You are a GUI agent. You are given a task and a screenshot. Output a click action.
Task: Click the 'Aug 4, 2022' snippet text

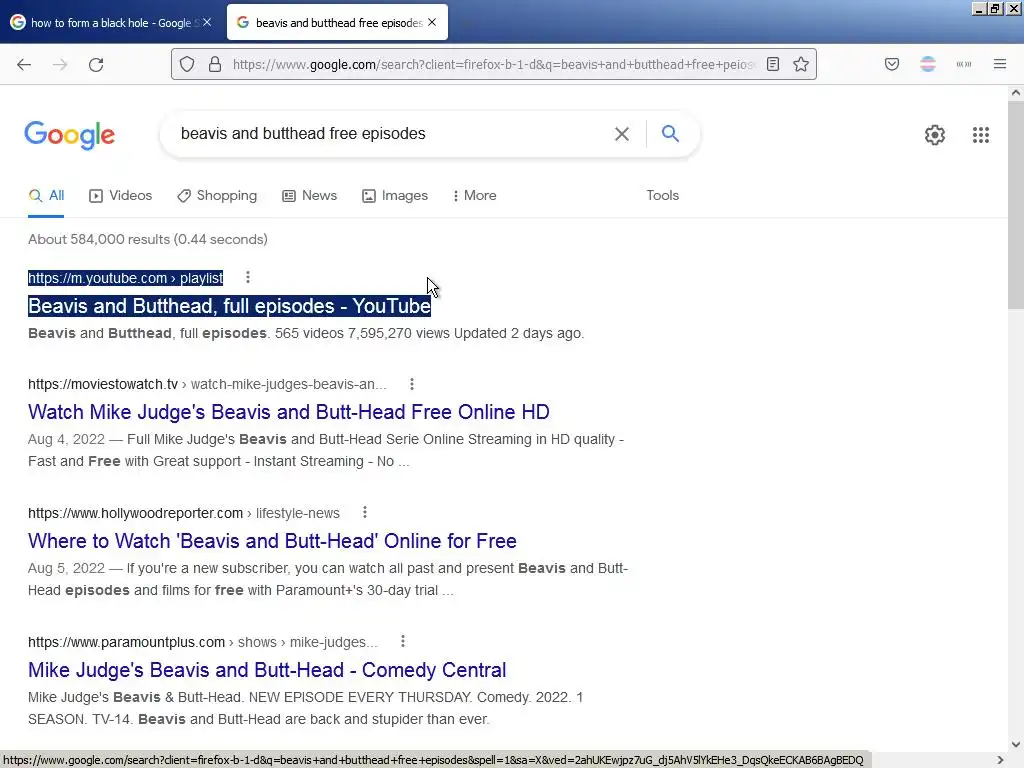(67, 439)
